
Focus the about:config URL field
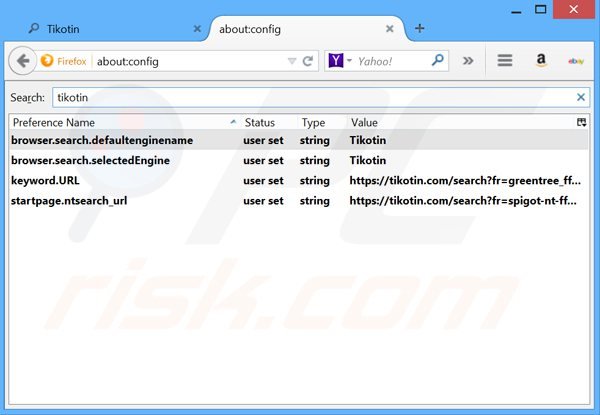189,61
